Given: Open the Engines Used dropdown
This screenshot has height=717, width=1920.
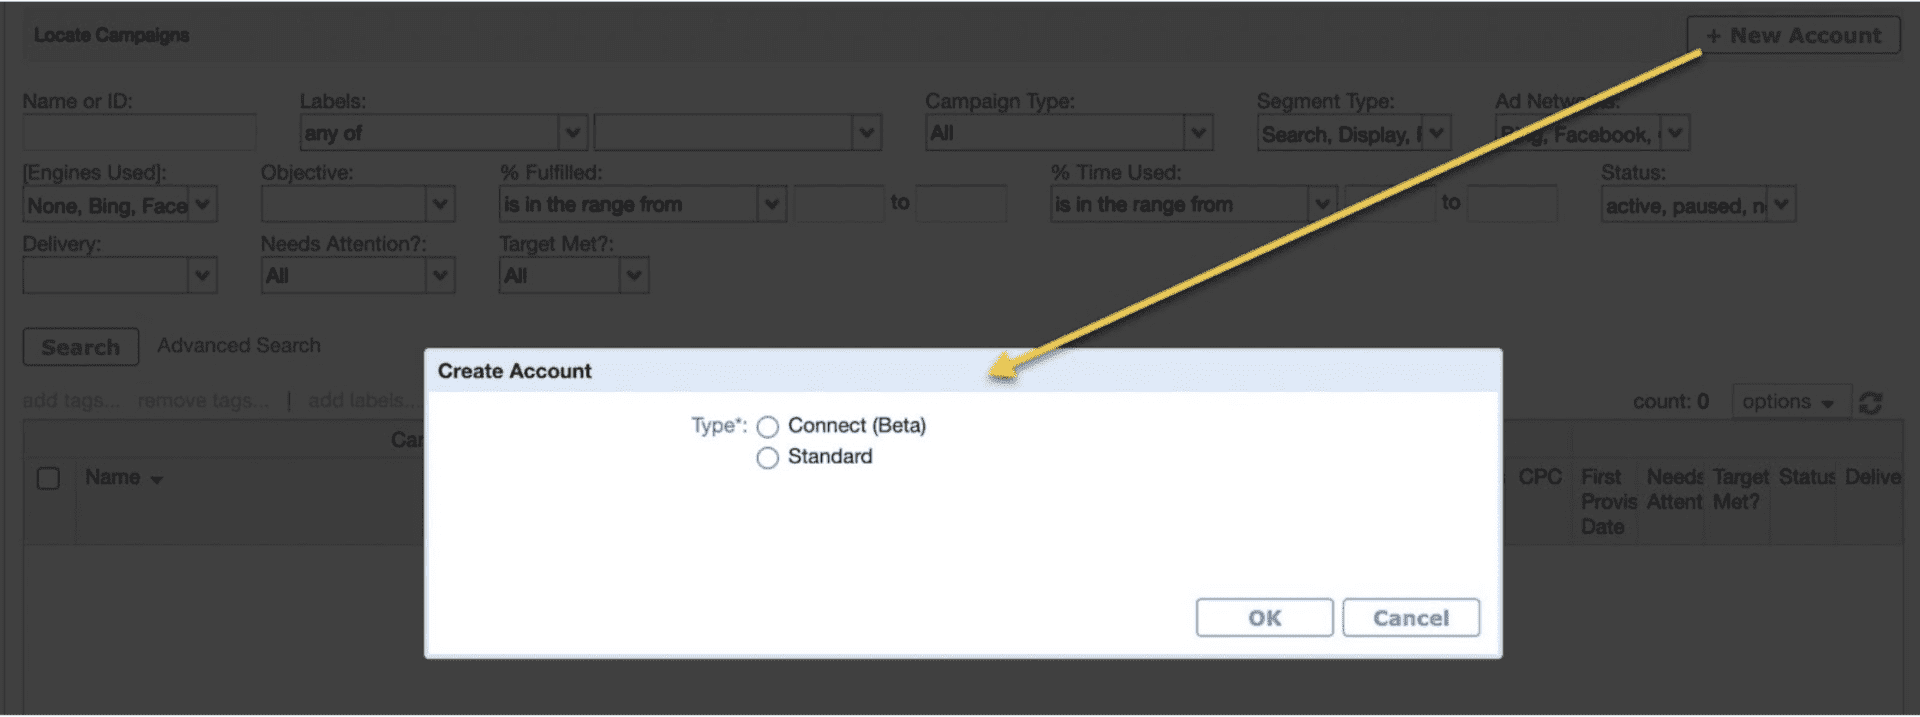Looking at the screenshot, I should (120, 205).
